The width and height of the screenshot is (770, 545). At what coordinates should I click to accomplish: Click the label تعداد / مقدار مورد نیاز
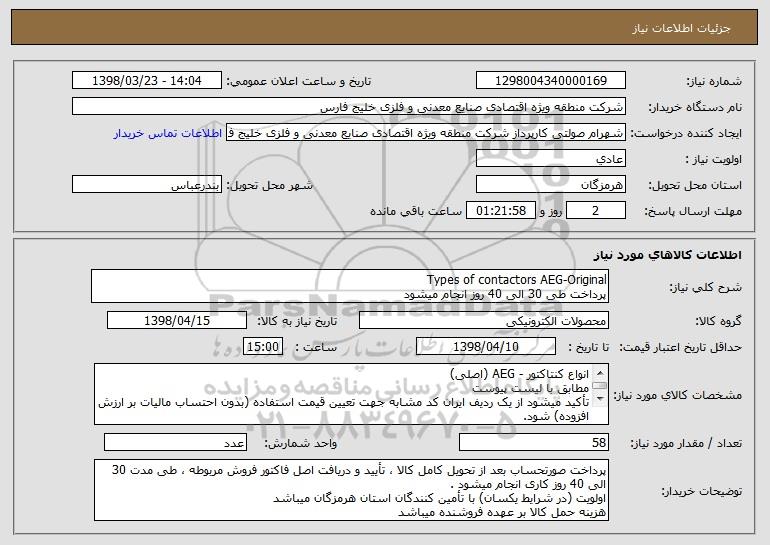(686, 443)
